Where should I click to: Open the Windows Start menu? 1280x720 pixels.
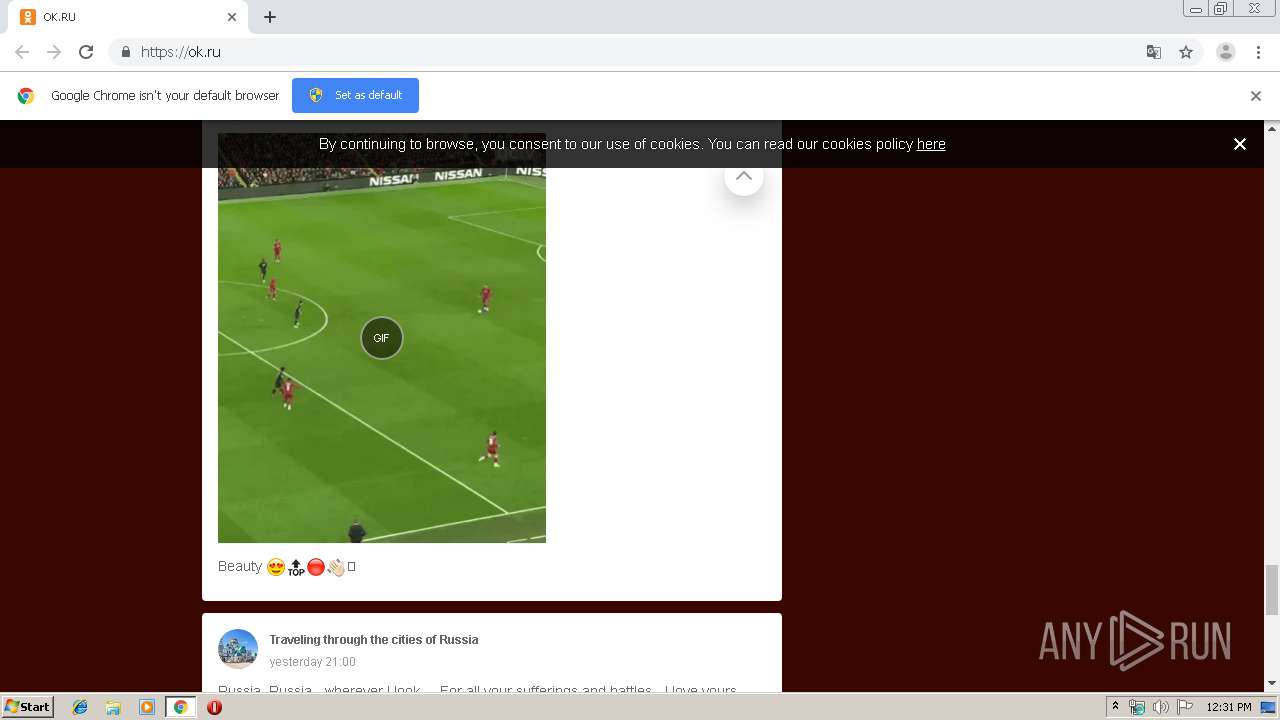pyautogui.click(x=27, y=707)
